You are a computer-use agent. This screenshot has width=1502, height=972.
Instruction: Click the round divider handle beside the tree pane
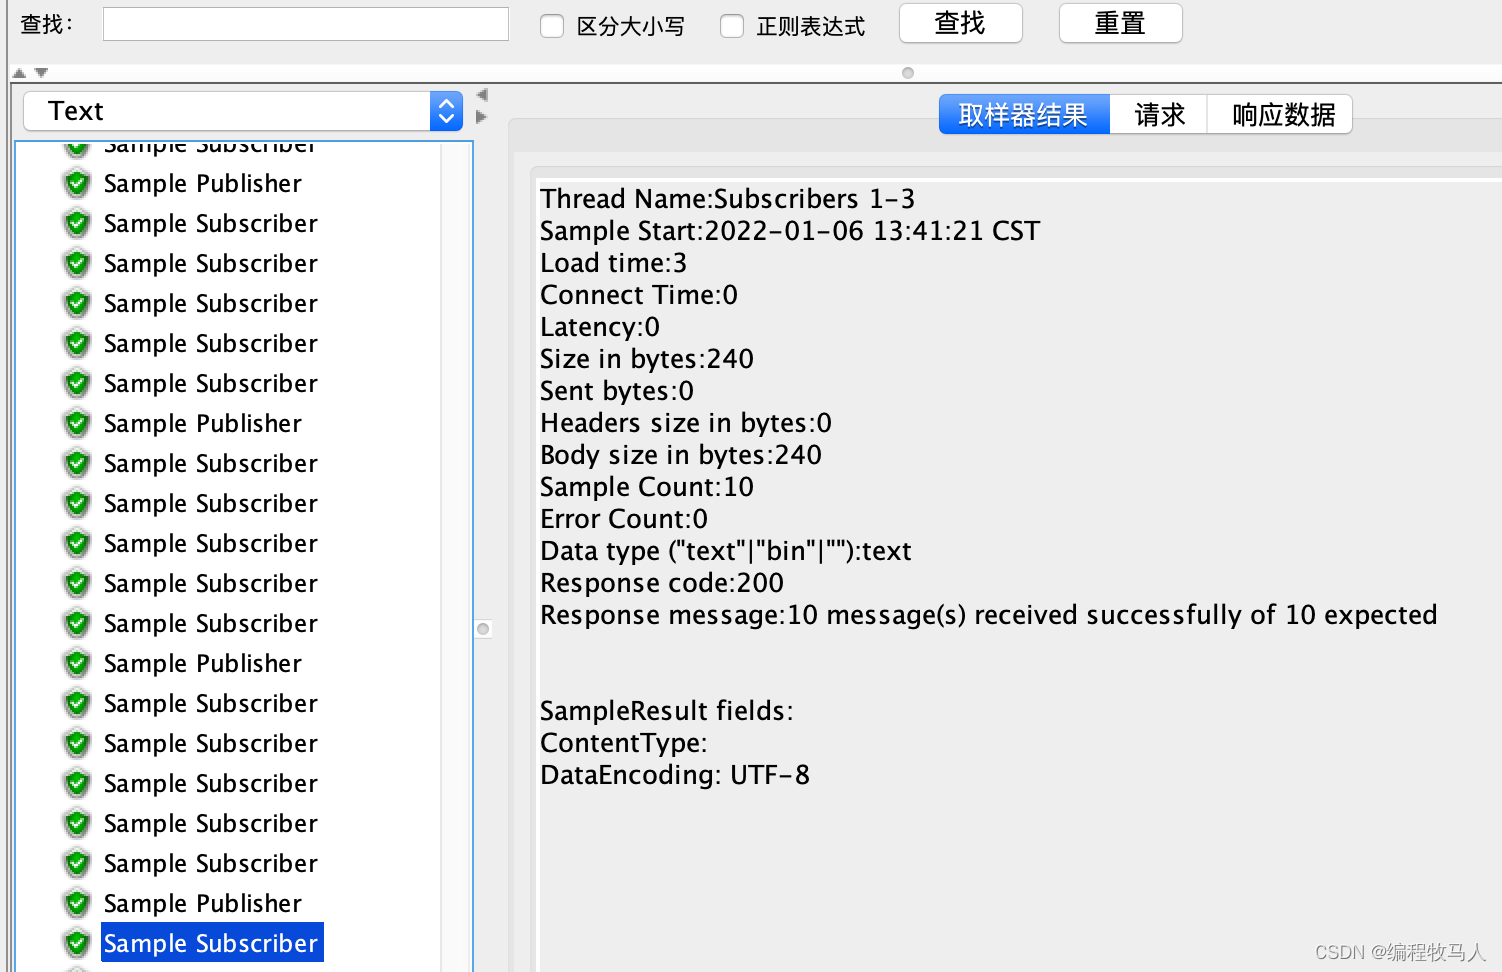(x=483, y=629)
